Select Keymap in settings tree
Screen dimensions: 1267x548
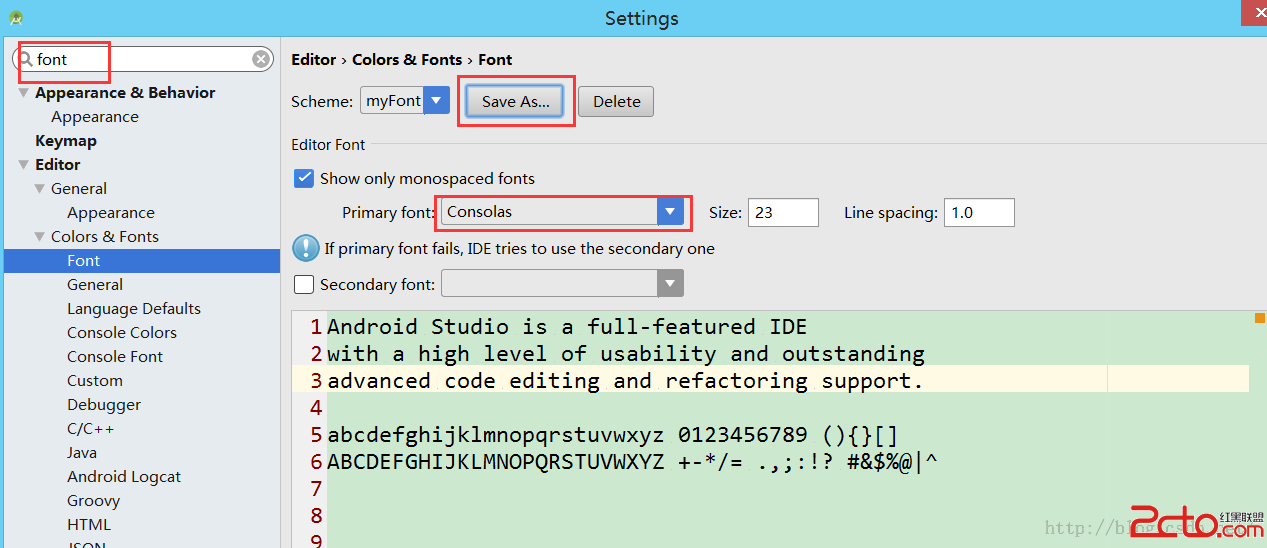[x=66, y=141]
